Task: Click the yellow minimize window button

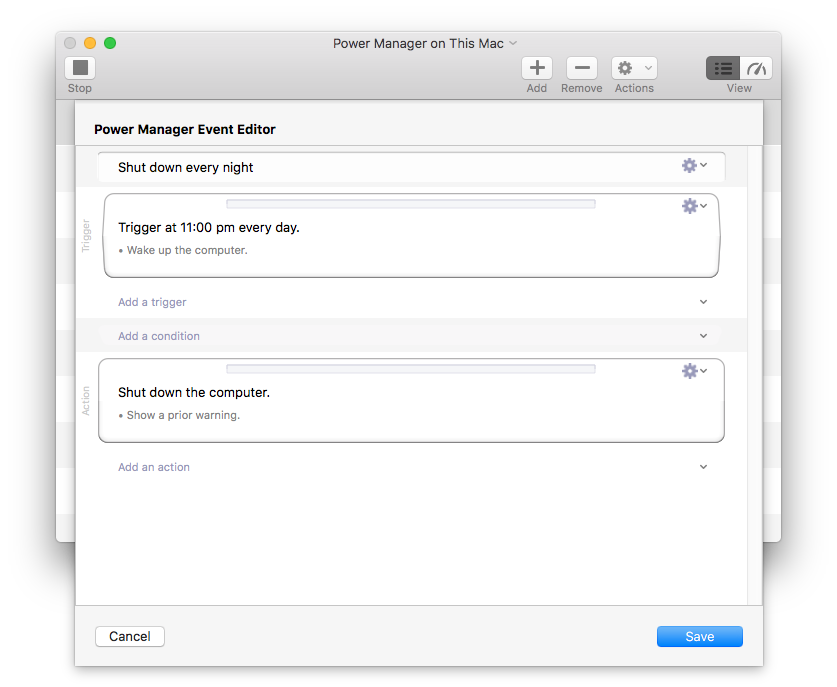Action: click(x=90, y=43)
